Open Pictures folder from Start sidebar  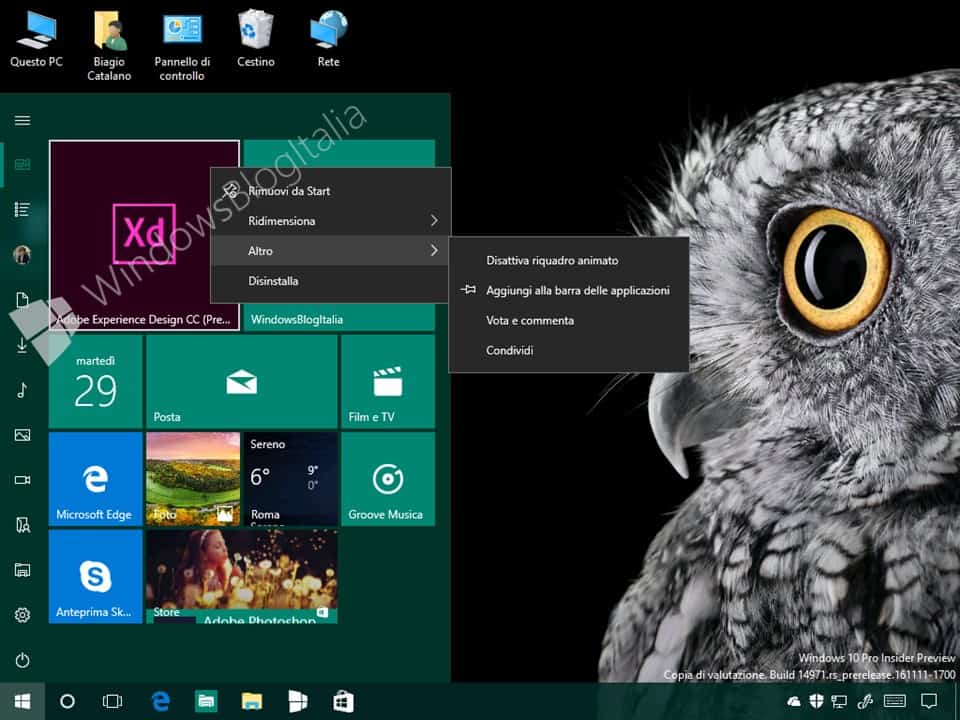[x=23, y=435]
